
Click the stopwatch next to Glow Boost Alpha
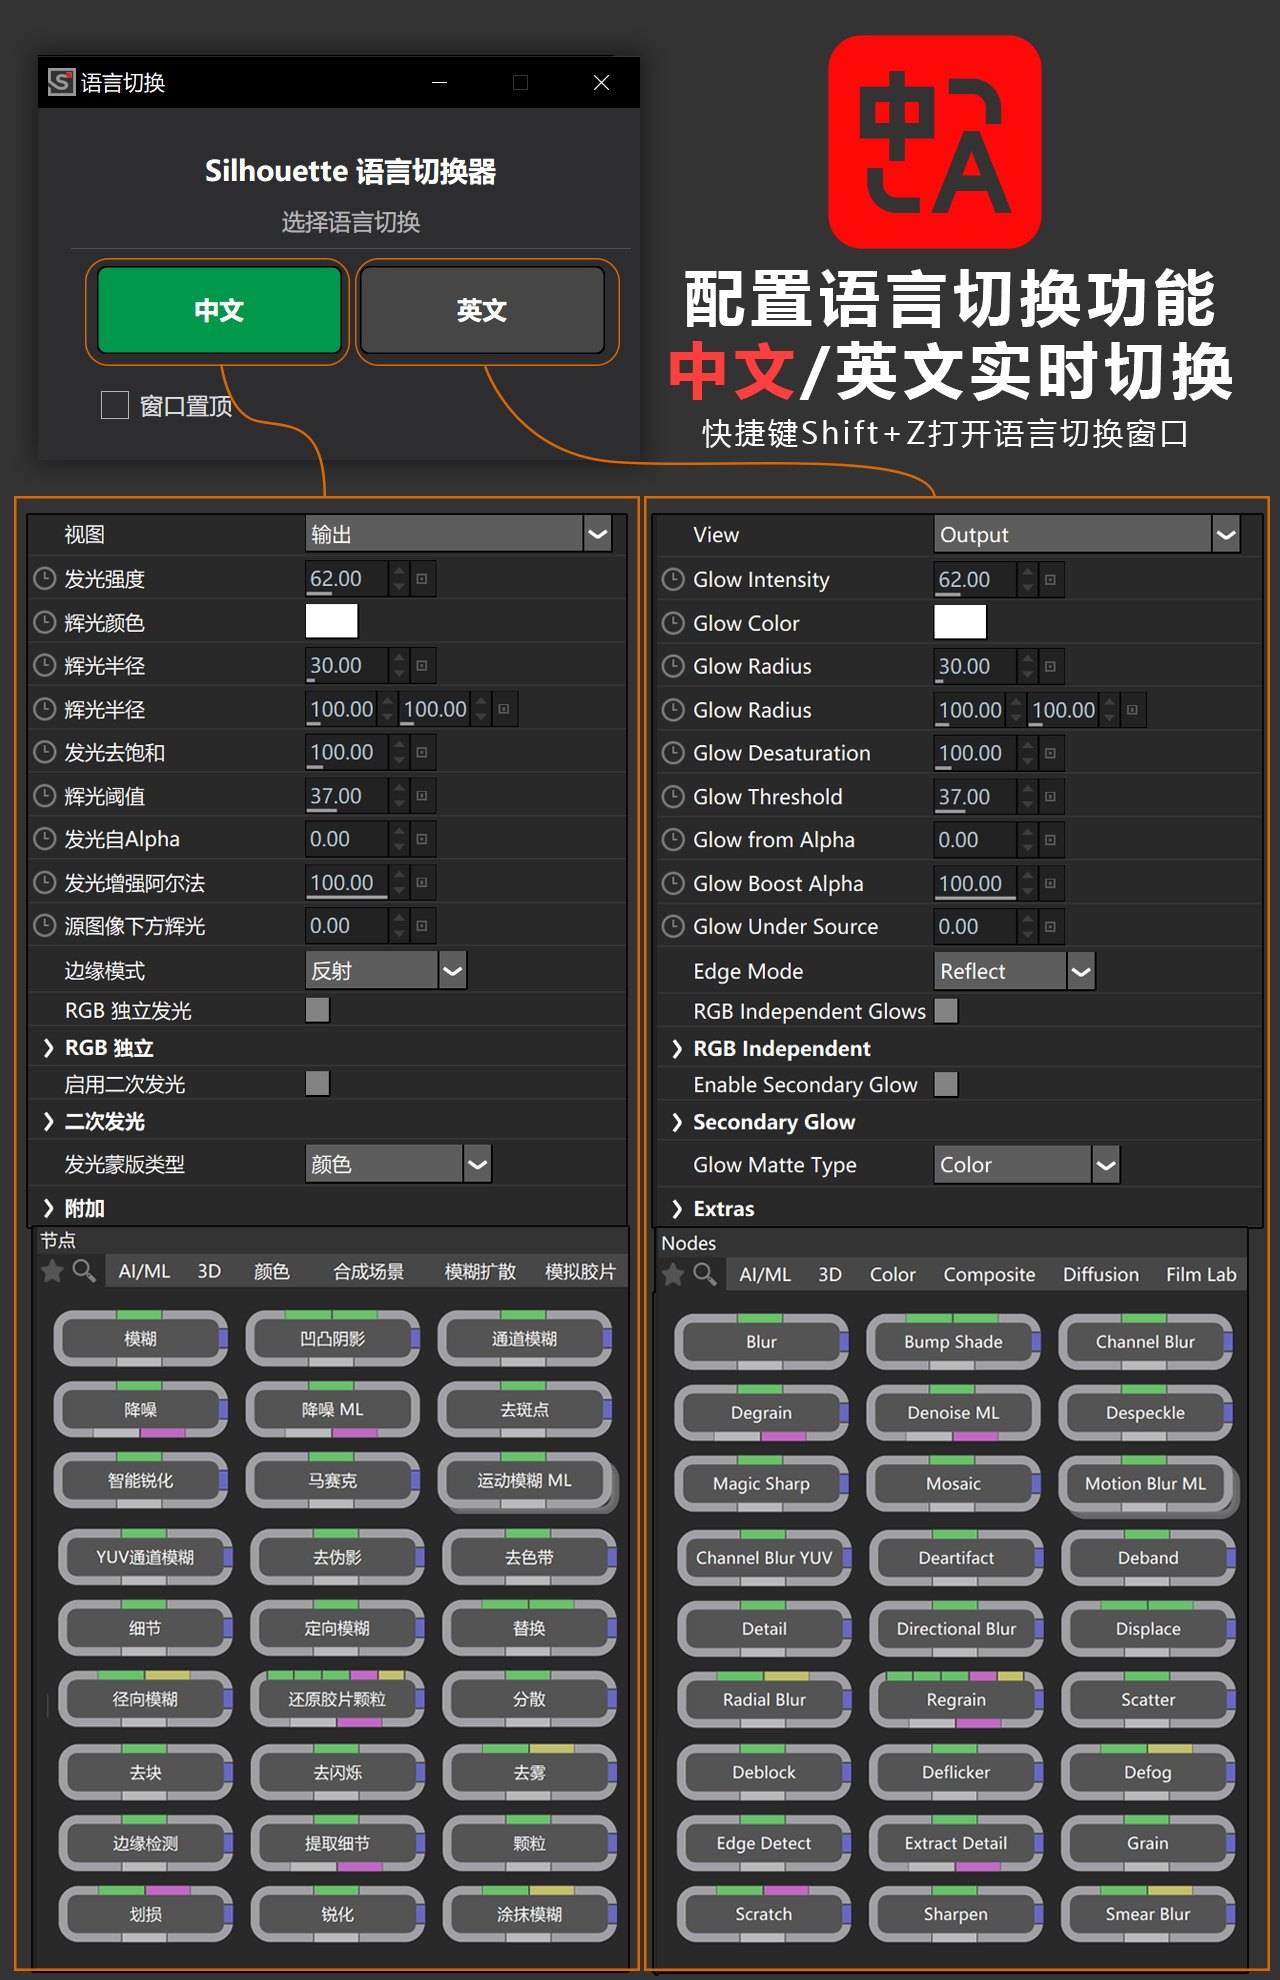(x=673, y=884)
